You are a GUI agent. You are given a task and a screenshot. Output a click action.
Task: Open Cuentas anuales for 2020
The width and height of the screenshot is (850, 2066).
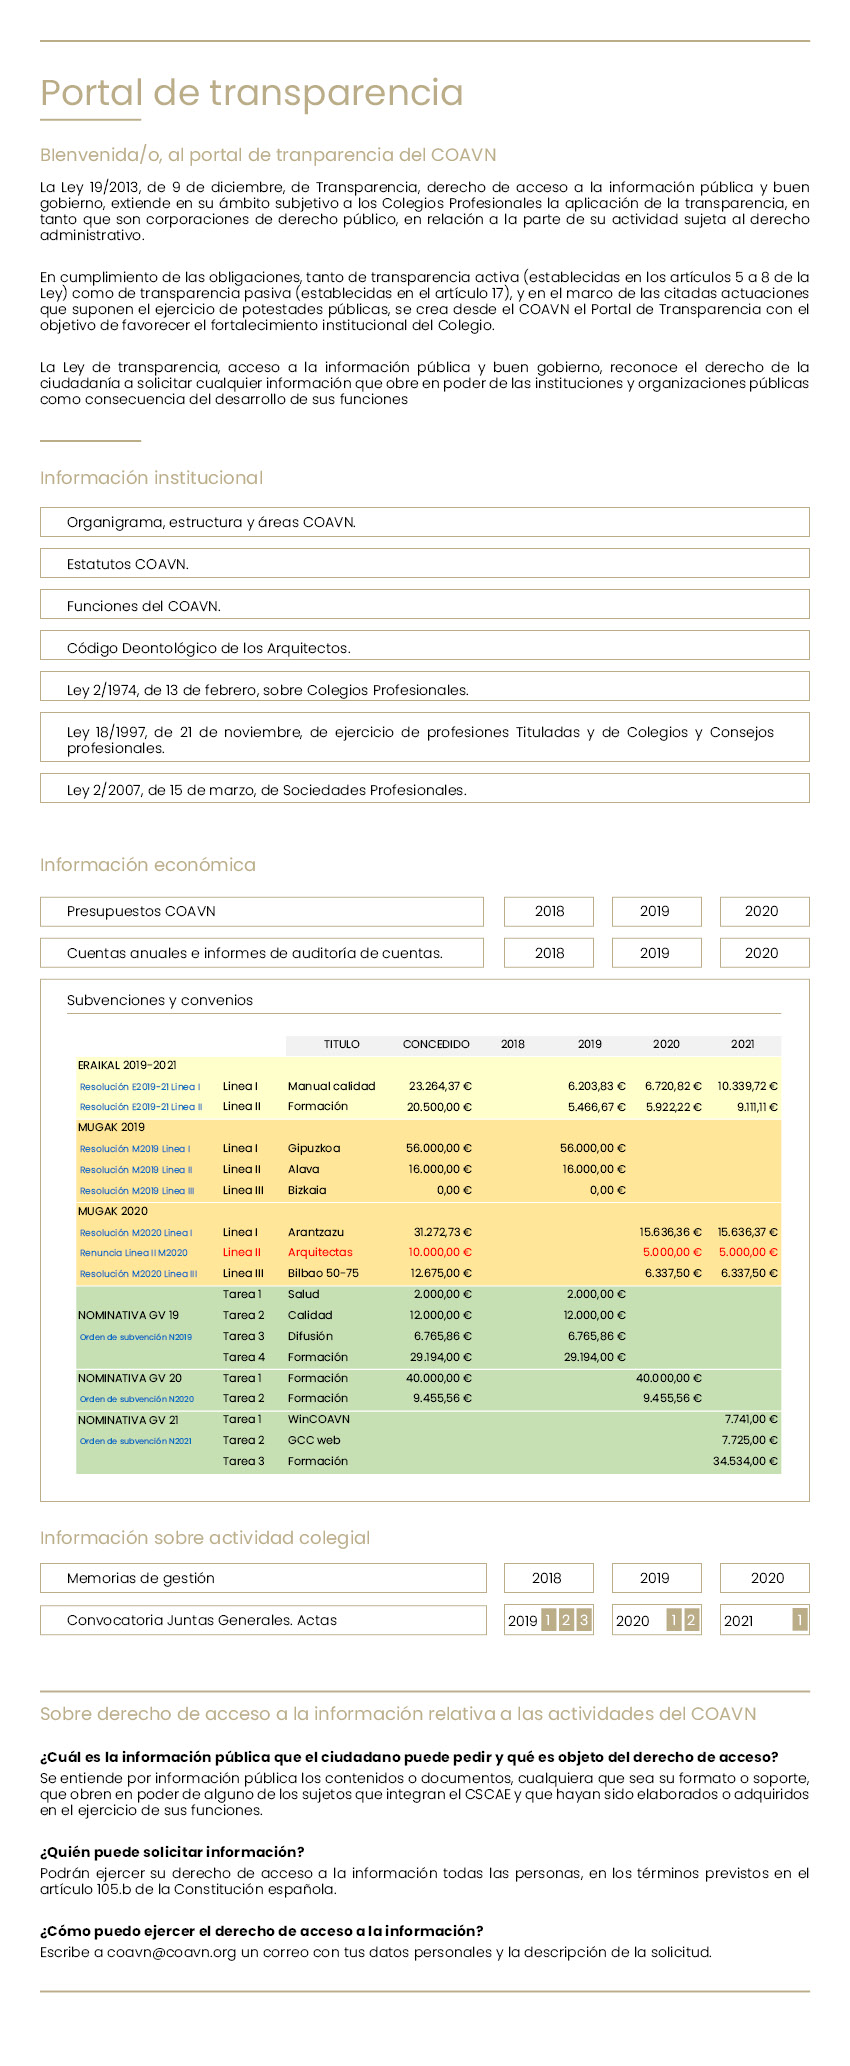click(x=764, y=953)
